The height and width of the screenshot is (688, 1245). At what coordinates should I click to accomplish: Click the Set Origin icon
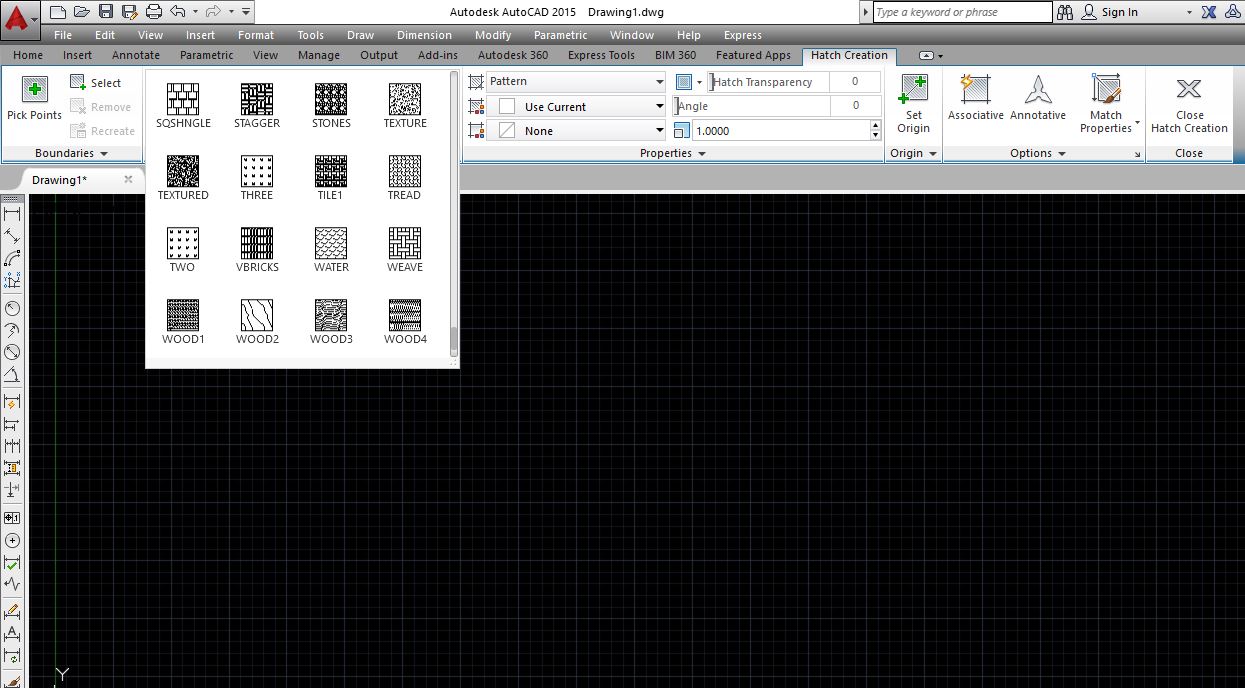point(913,89)
